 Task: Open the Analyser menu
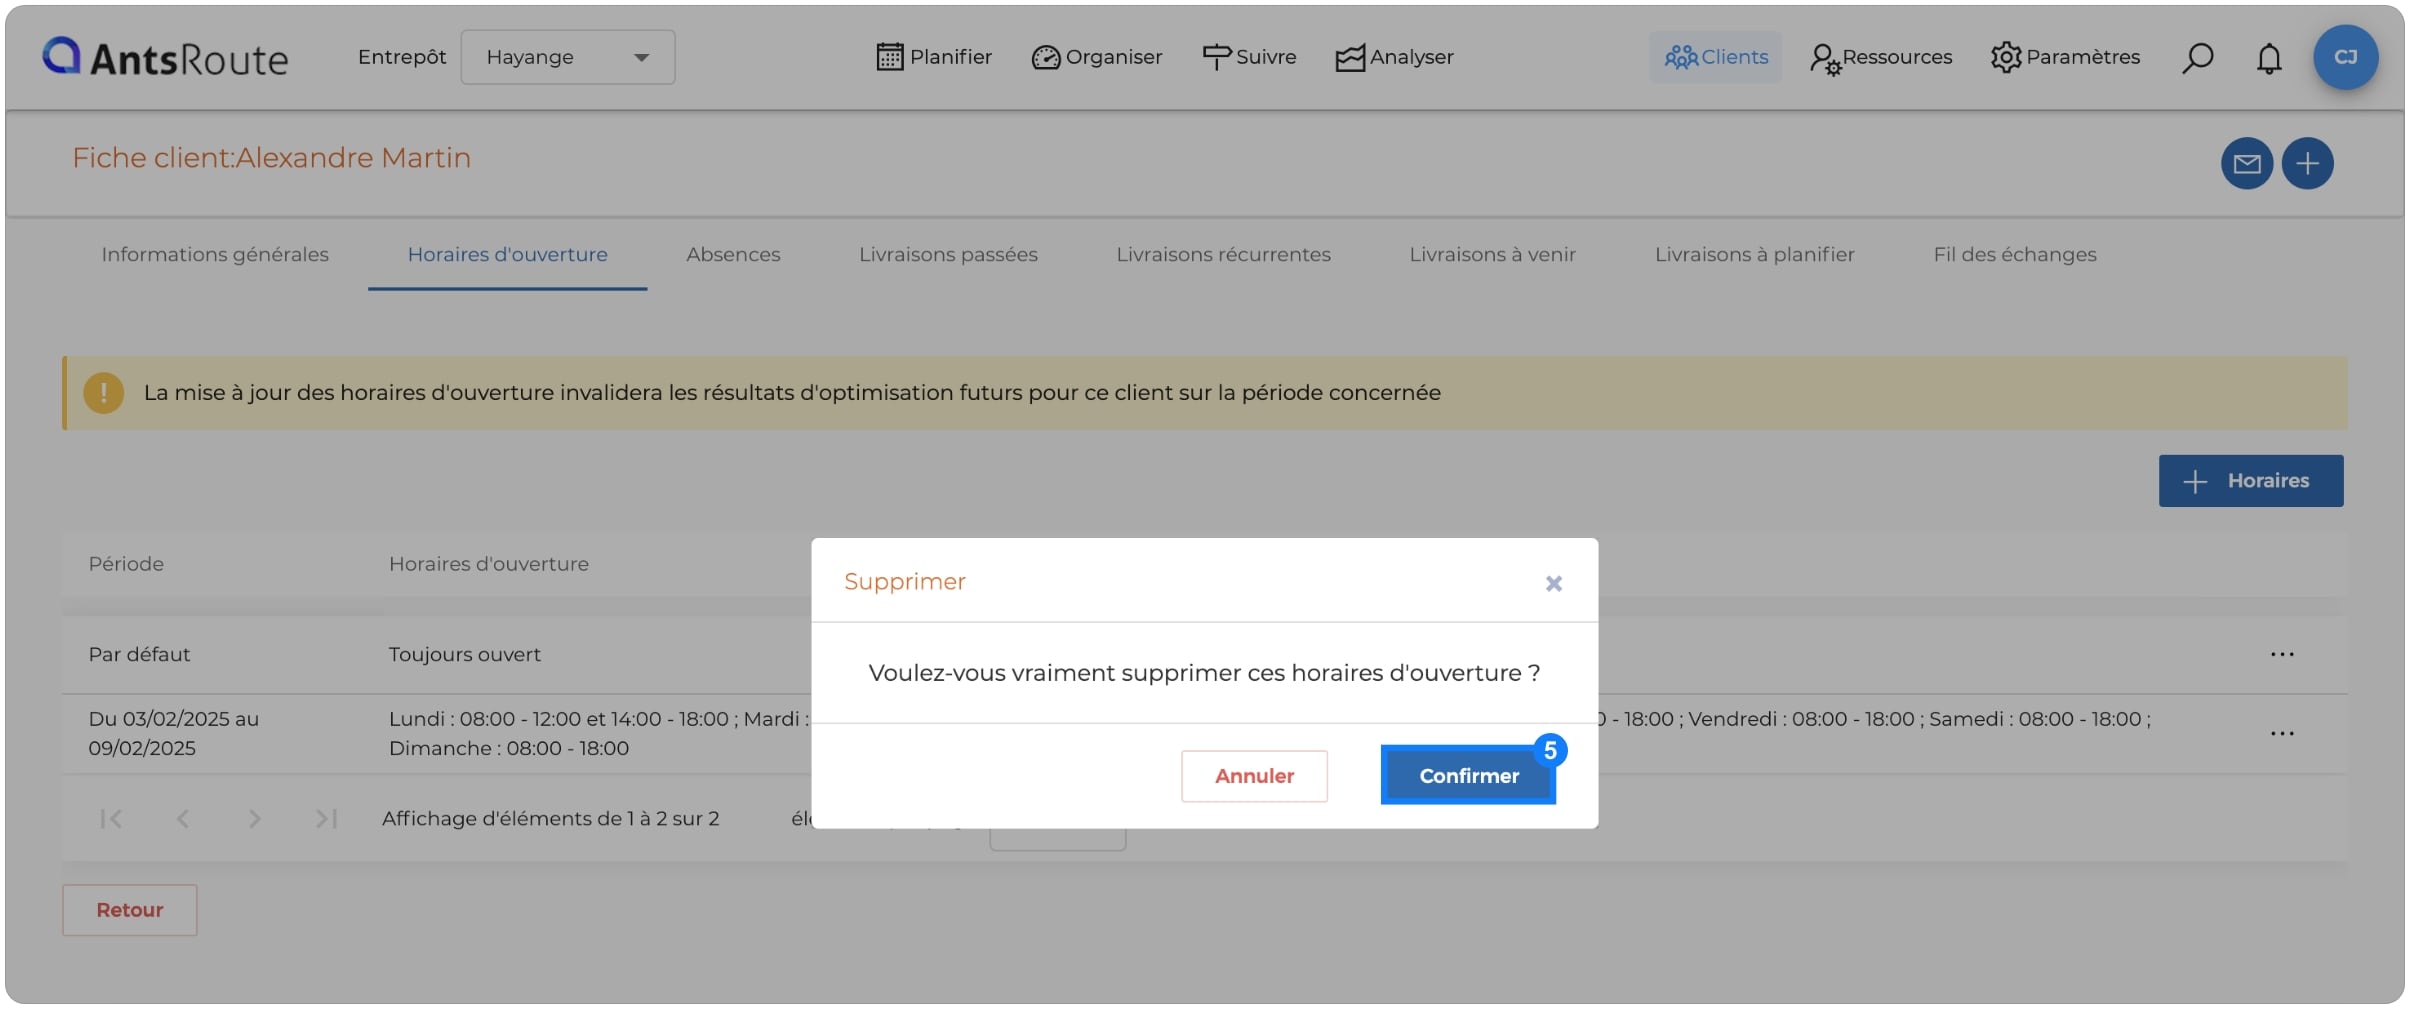click(x=1394, y=57)
